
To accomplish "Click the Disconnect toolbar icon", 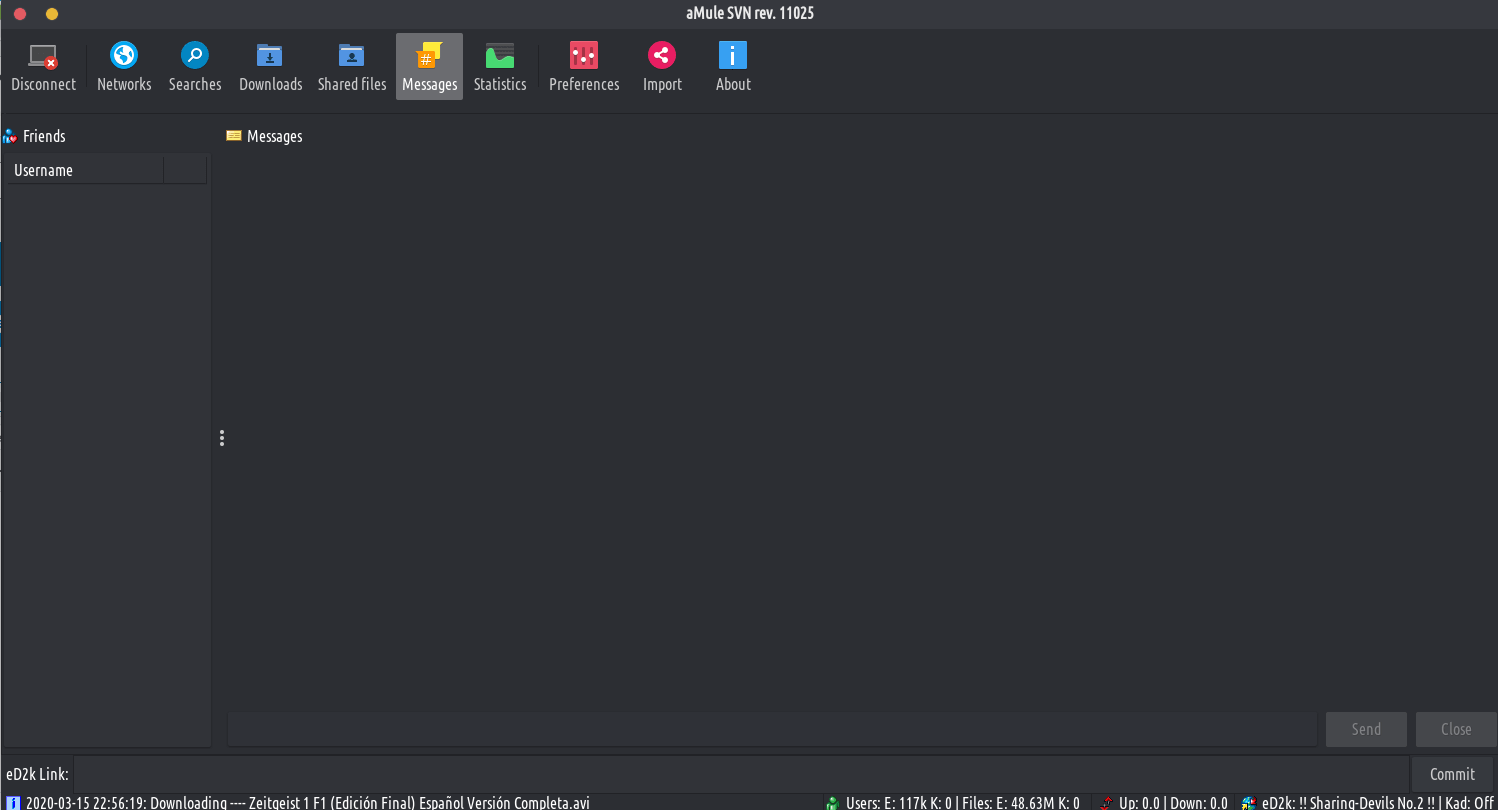I will click(x=43, y=67).
